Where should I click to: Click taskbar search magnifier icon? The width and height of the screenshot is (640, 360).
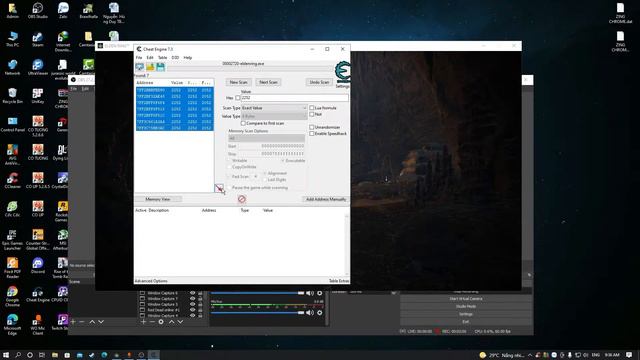click(18, 355)
